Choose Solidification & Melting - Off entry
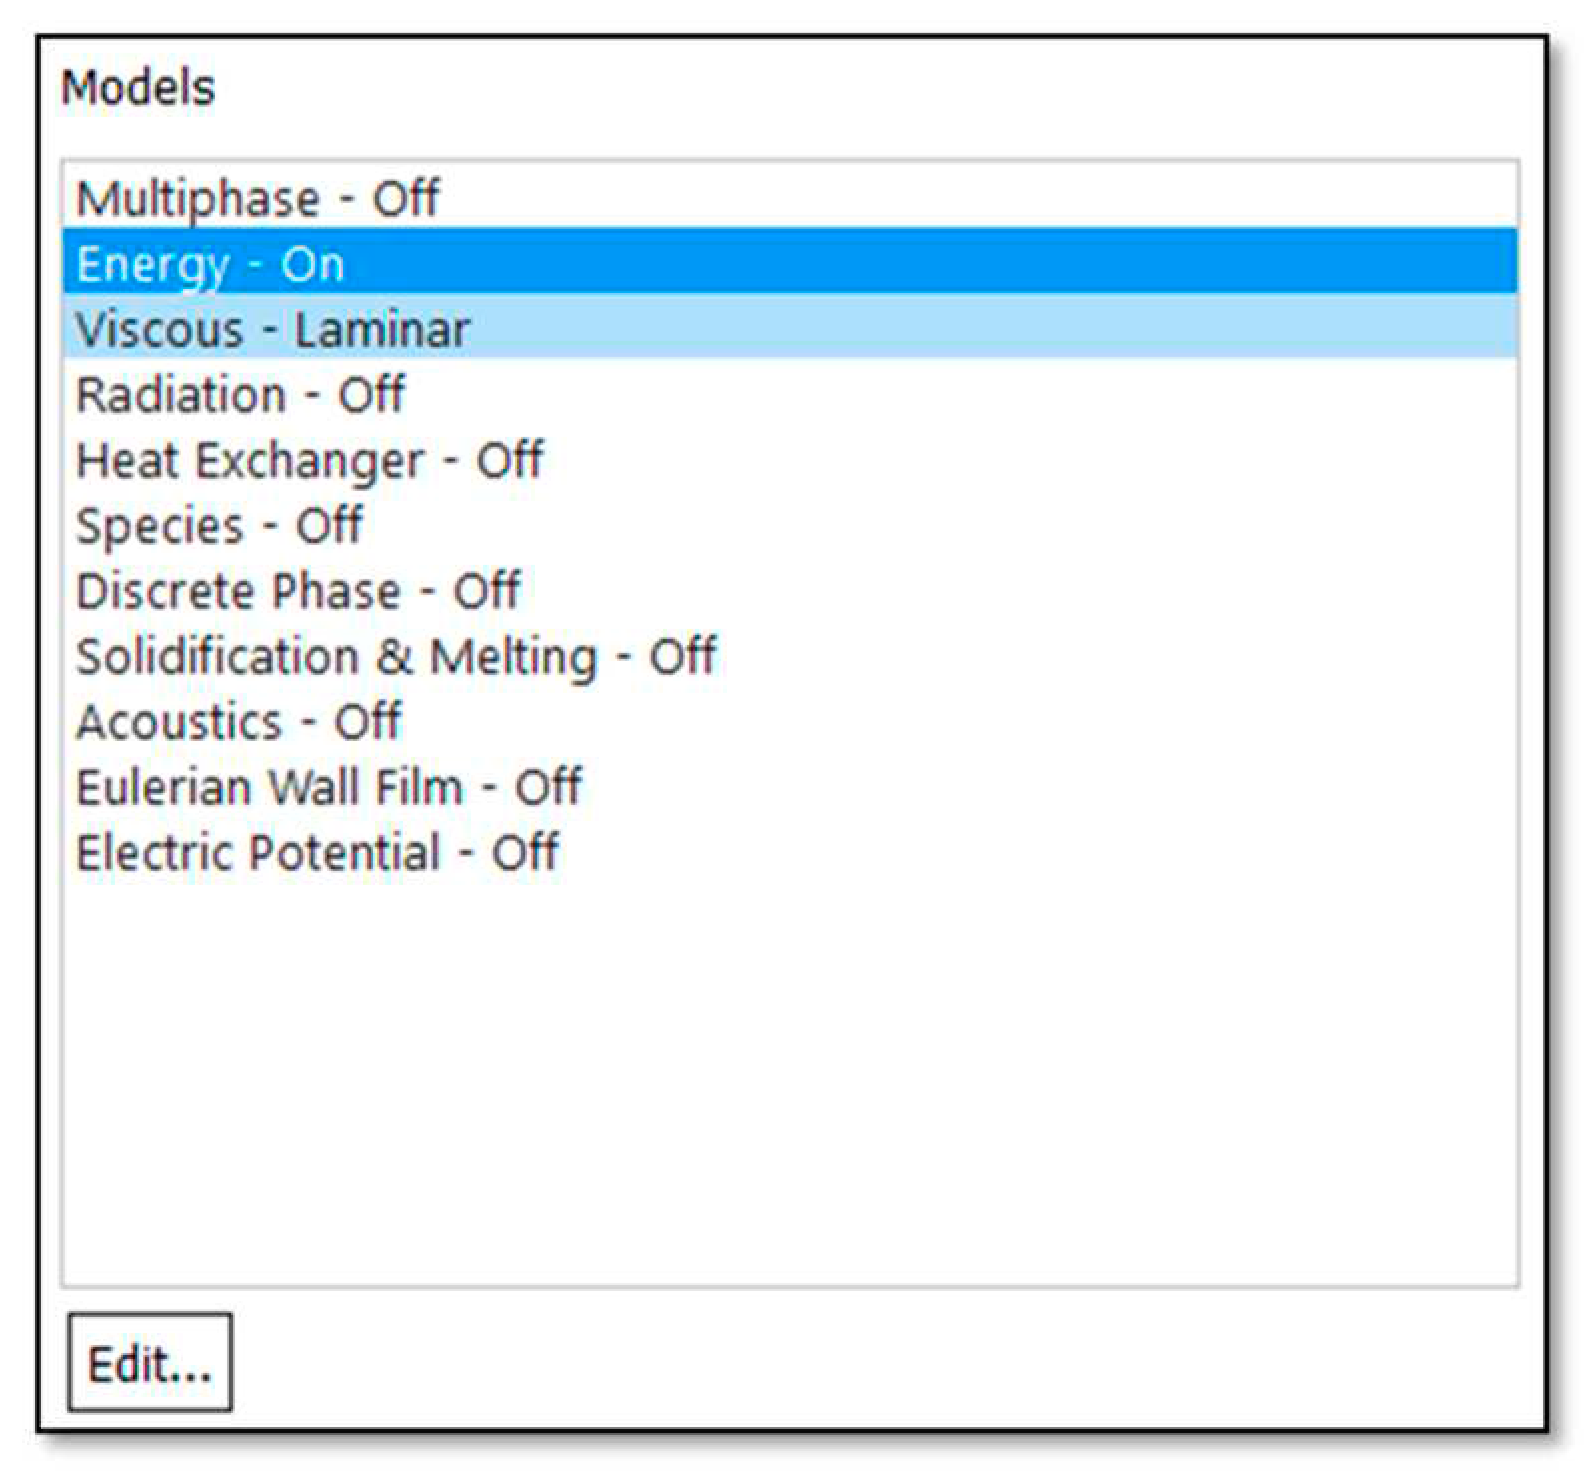This screenshot has height=1472, width=1584. tap(396, 657)
